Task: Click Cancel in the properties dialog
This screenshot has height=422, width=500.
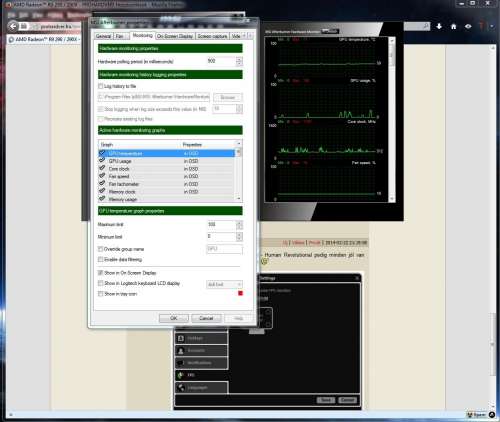Action: point(206,318)
